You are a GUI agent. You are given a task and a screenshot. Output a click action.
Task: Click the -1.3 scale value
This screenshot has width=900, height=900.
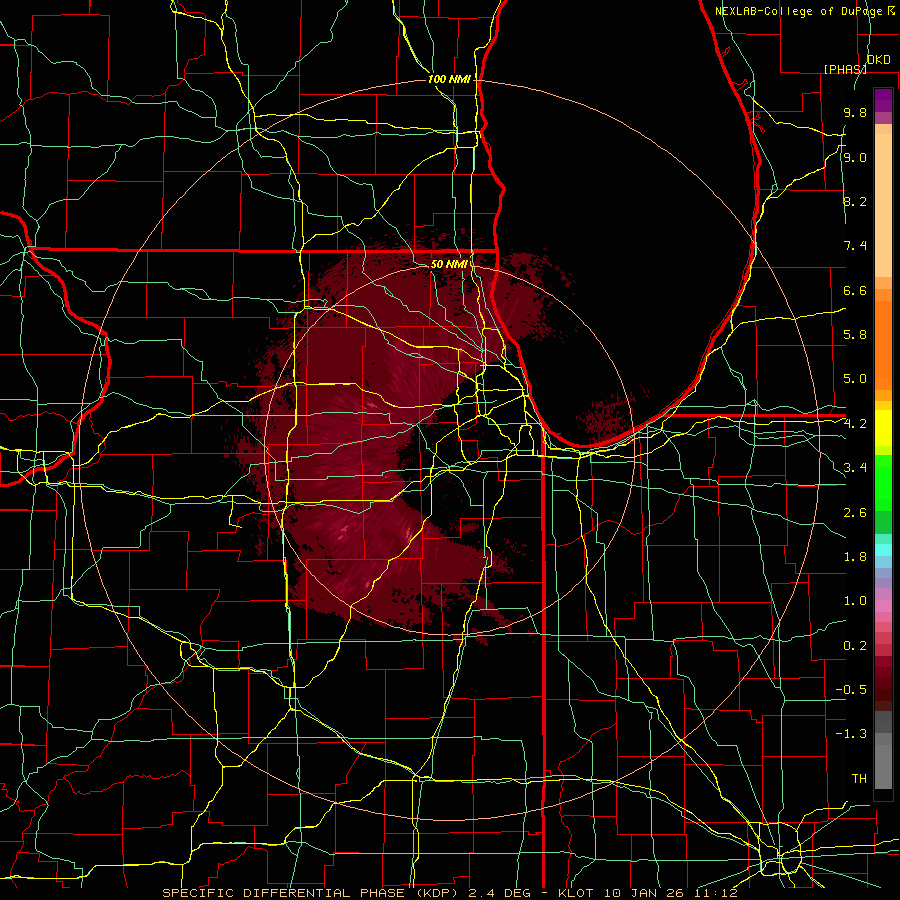pyautogui.click(x=851, y=734)
